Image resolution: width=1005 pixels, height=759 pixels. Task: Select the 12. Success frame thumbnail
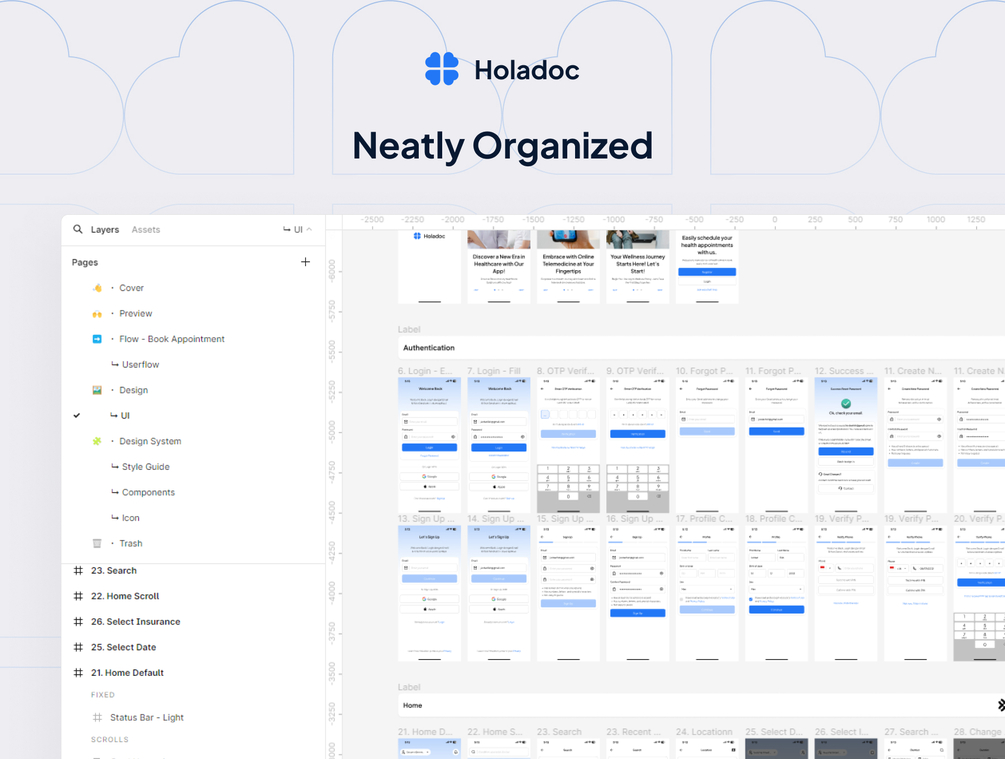click(x=846, y=445)
